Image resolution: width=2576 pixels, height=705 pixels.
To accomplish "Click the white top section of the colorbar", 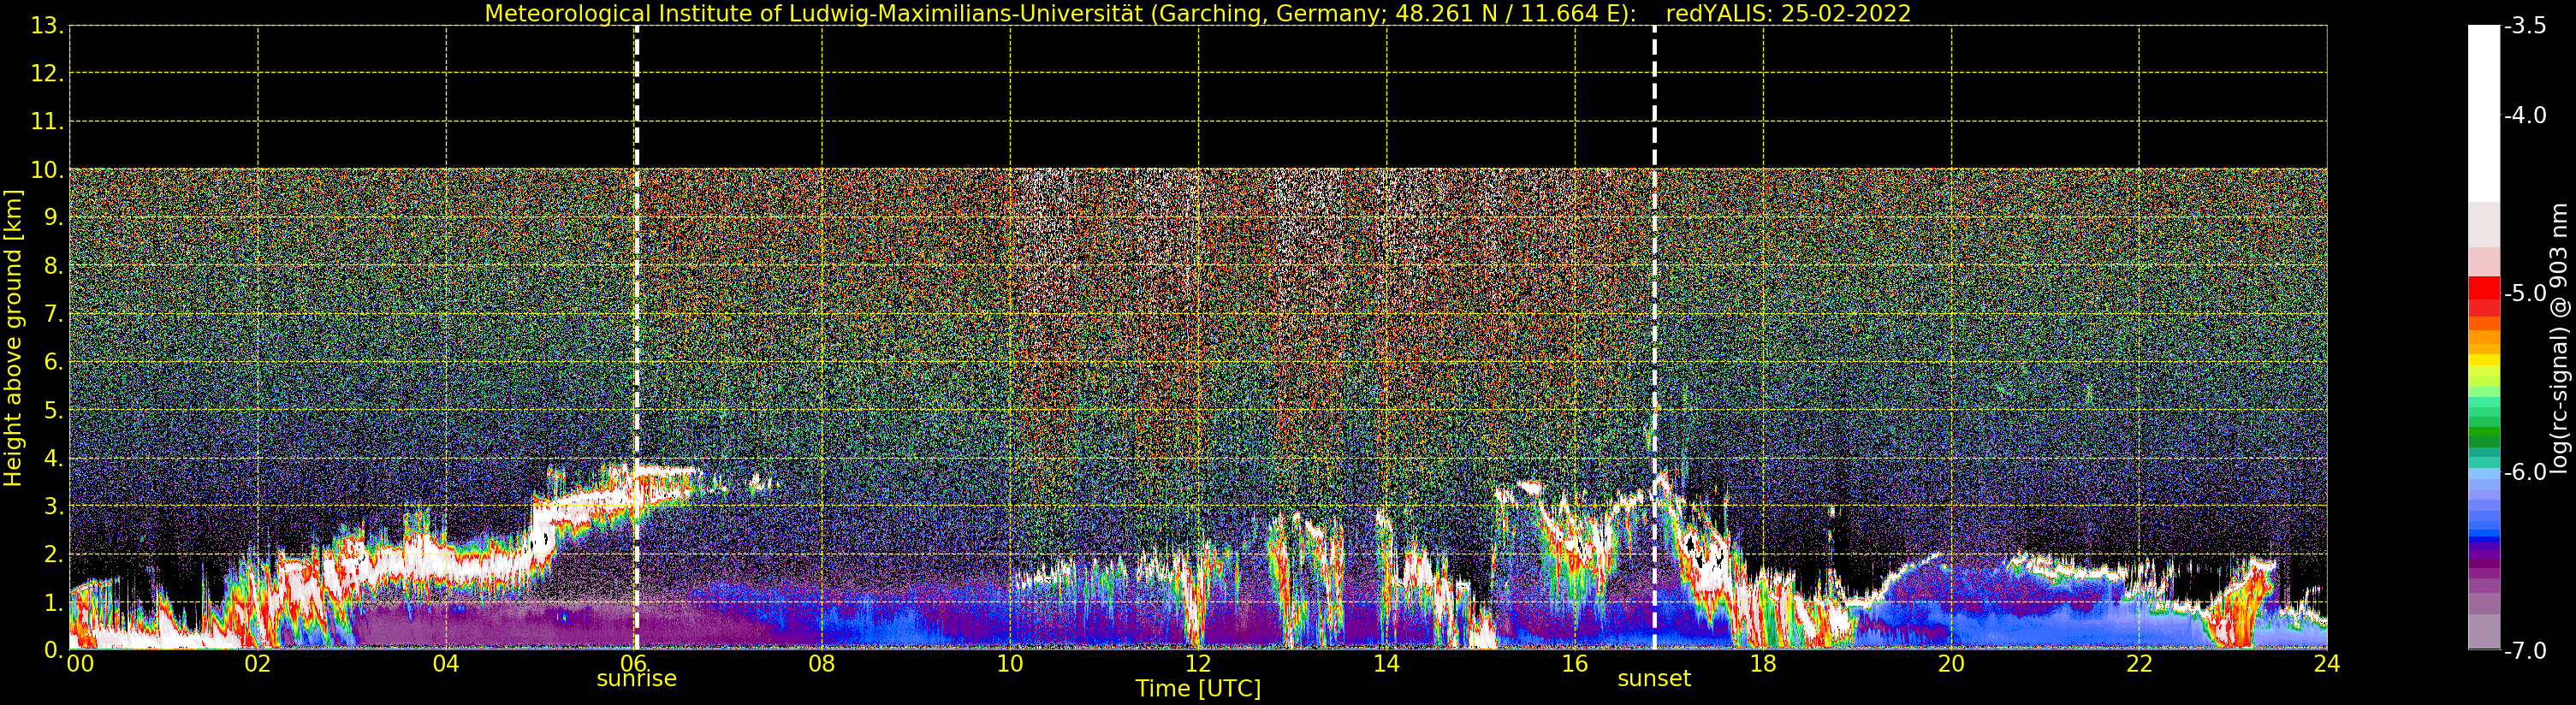I will coord(2484,114).
